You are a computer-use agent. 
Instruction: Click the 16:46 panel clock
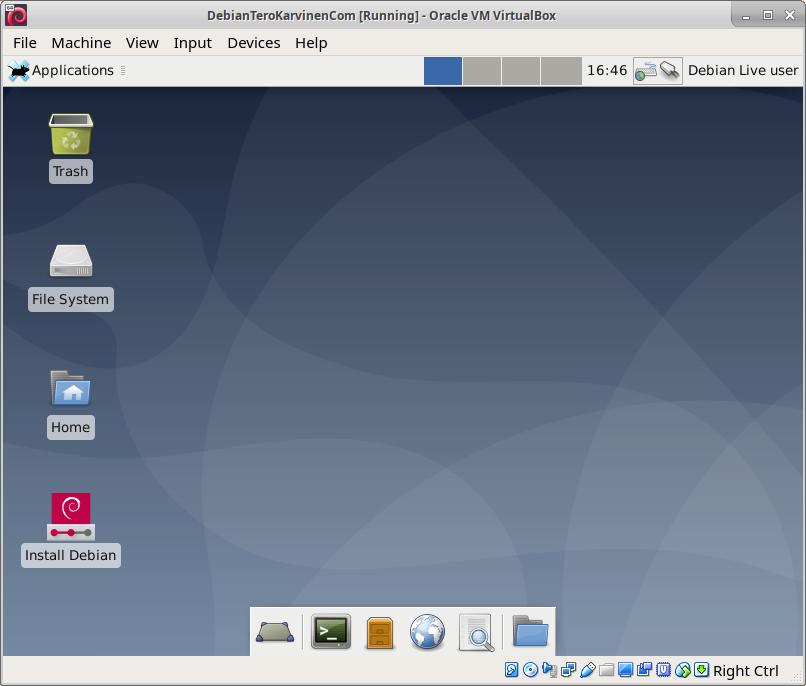pyautogui.click(x=607, y=70)
